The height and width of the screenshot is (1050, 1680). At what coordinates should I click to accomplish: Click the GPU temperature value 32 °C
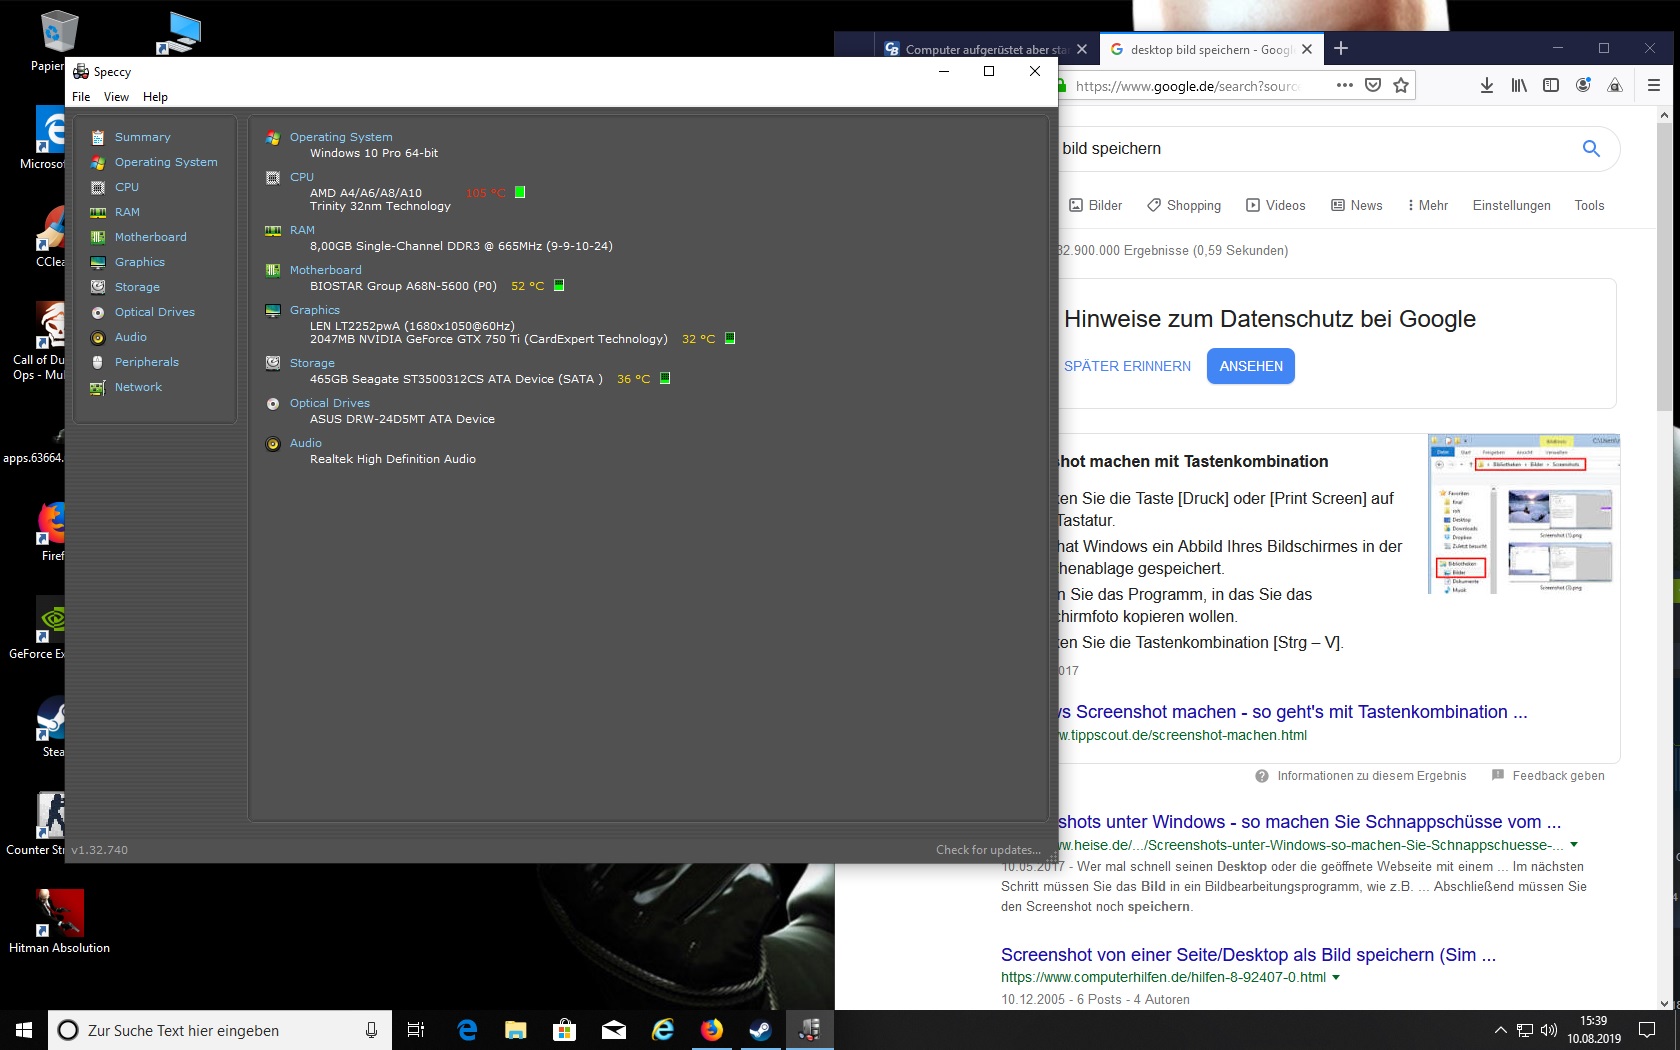pyautogui.click(x=698, y=339)
